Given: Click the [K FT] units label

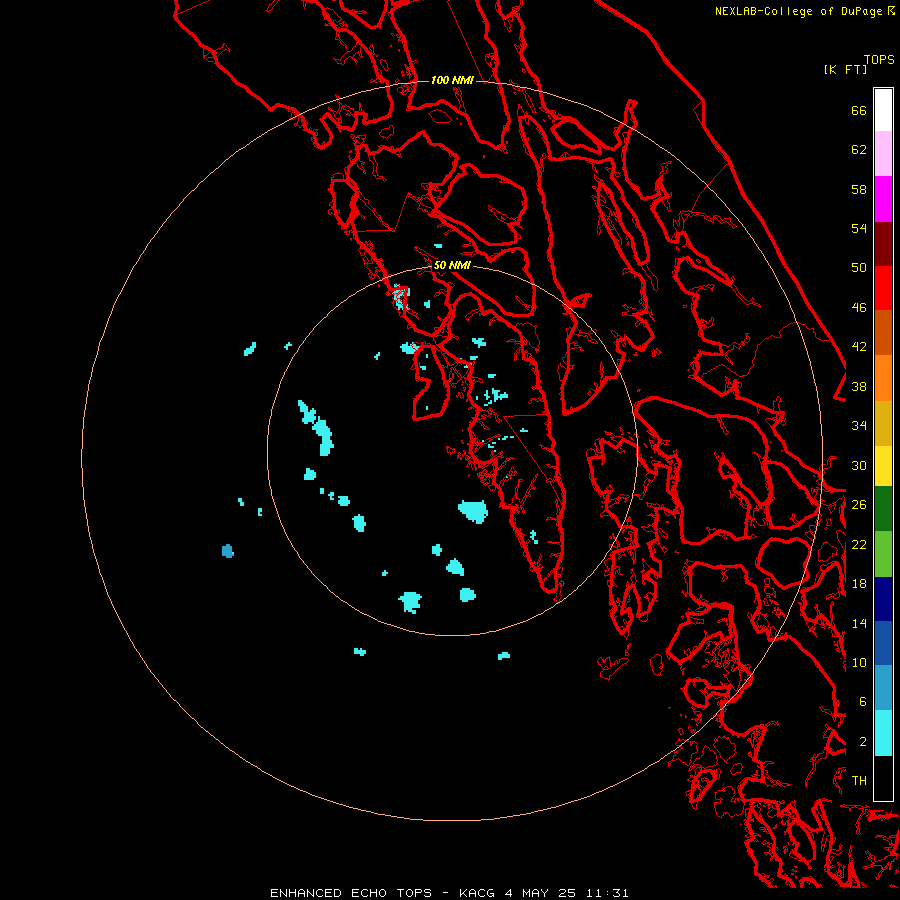Looking at the screenshot, I should 845,69.
